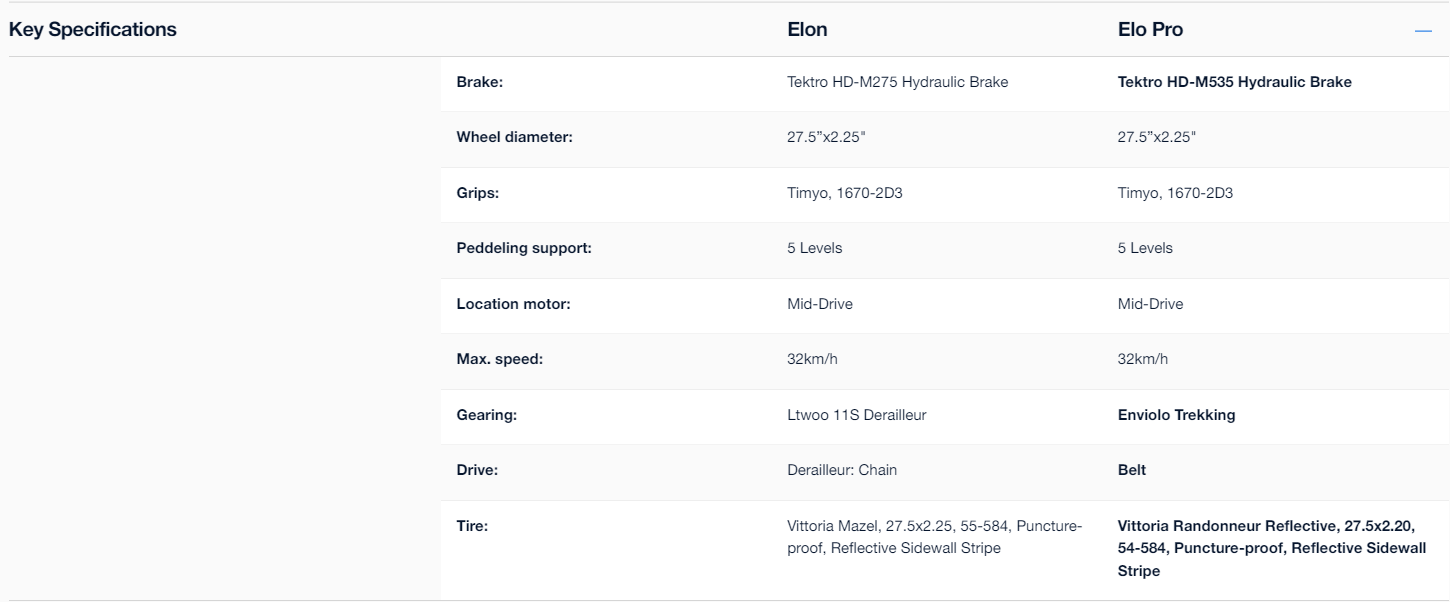
Task: Select the Elo Pro column header
Action: (1150, 30)
